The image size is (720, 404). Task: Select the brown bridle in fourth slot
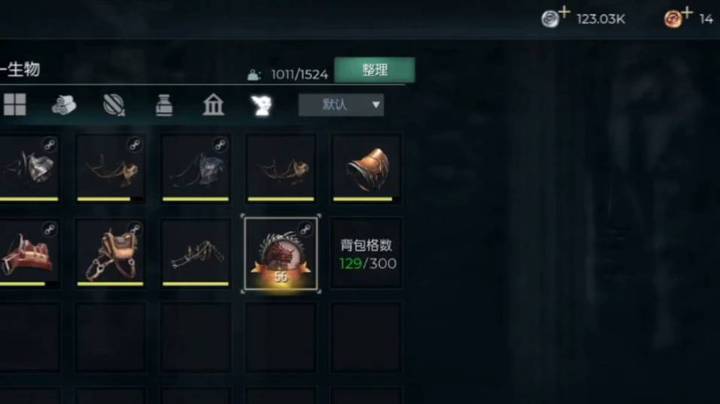pos(281,168)
